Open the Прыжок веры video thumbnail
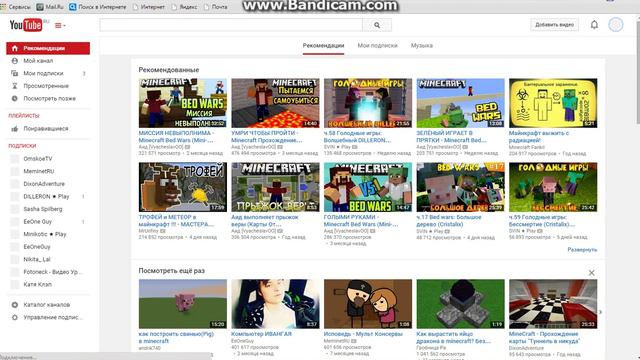Screen dimensions: 640x360 point(275,187)
